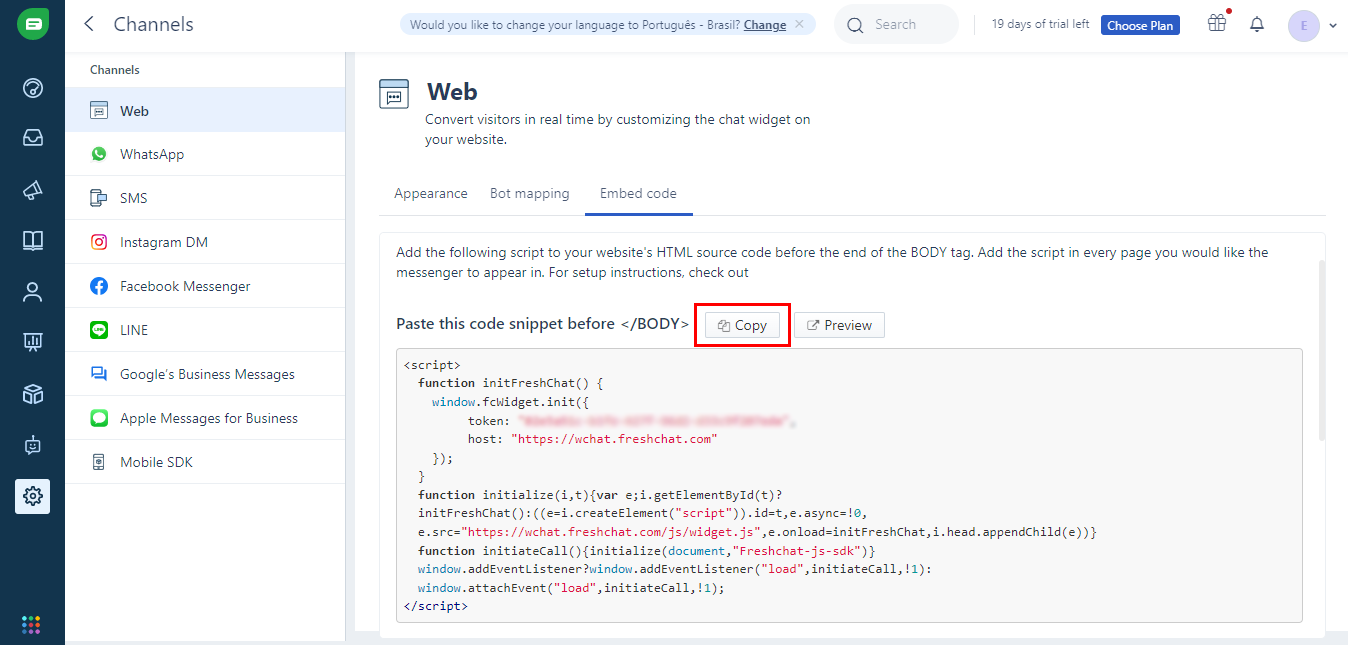Select the Web channel
Image resolution: width=1348 pixels, height=645 pixels.
pos(205,111)
